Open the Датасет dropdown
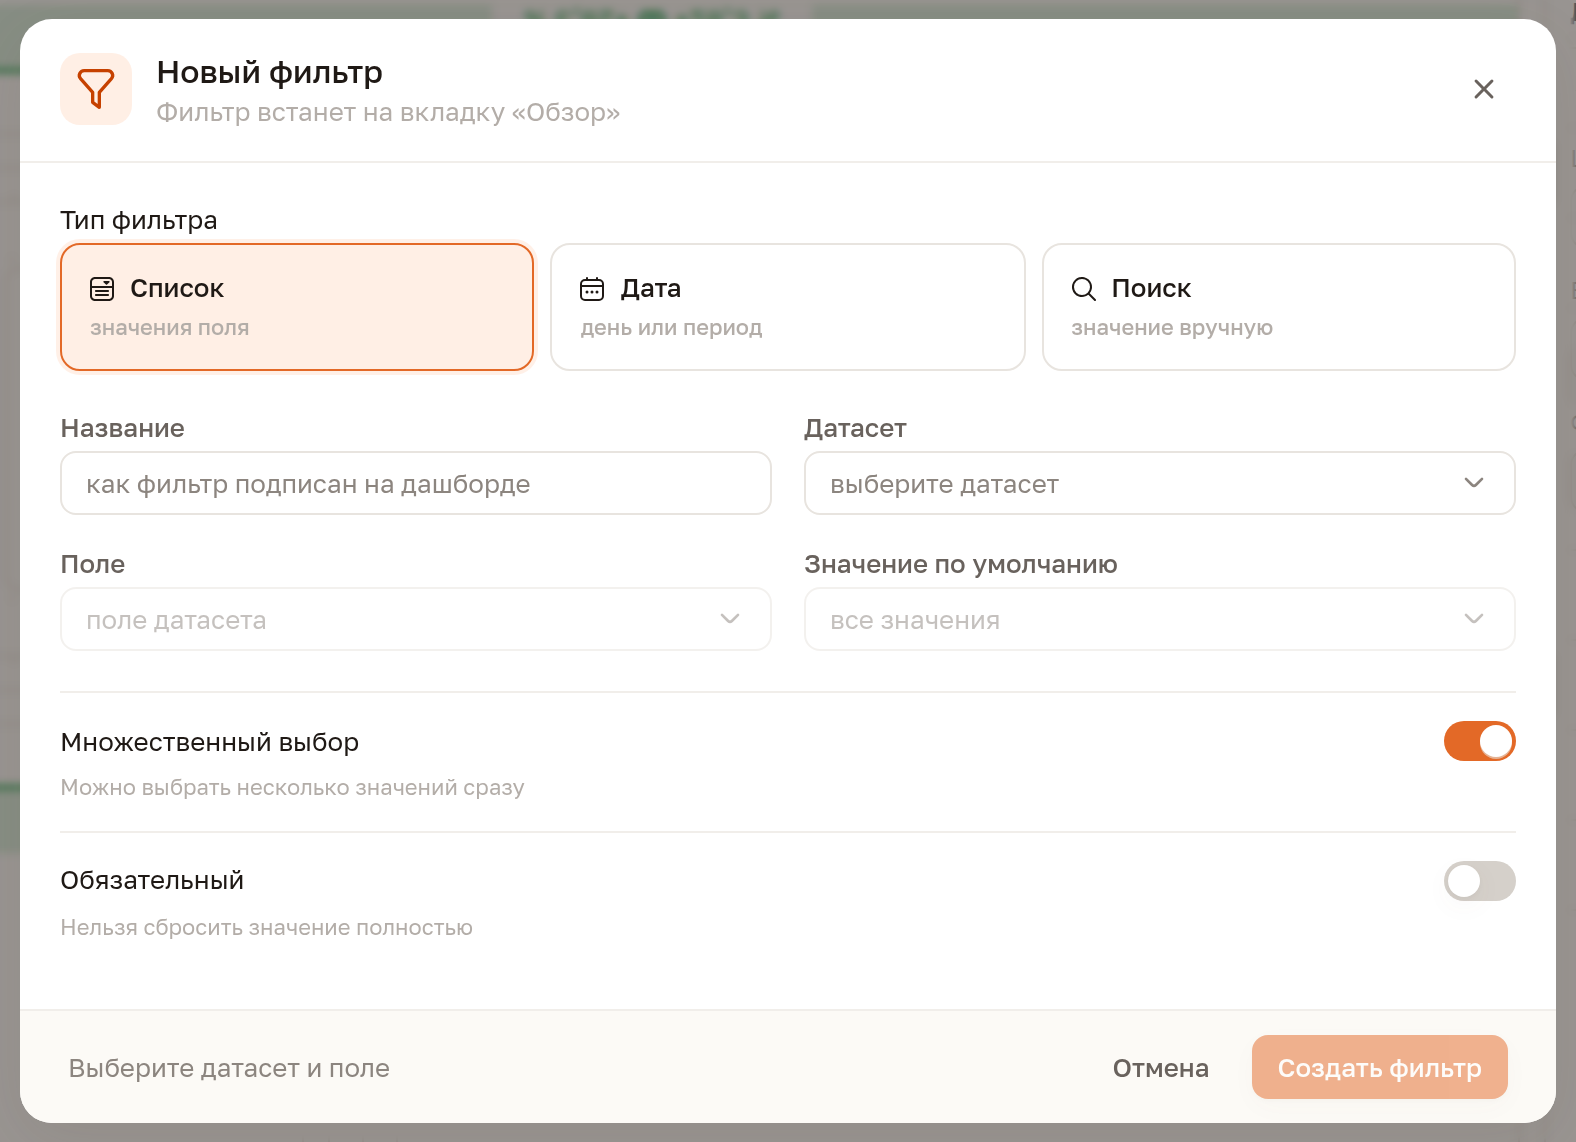1576x1142 pixels. click(1160, 483)
